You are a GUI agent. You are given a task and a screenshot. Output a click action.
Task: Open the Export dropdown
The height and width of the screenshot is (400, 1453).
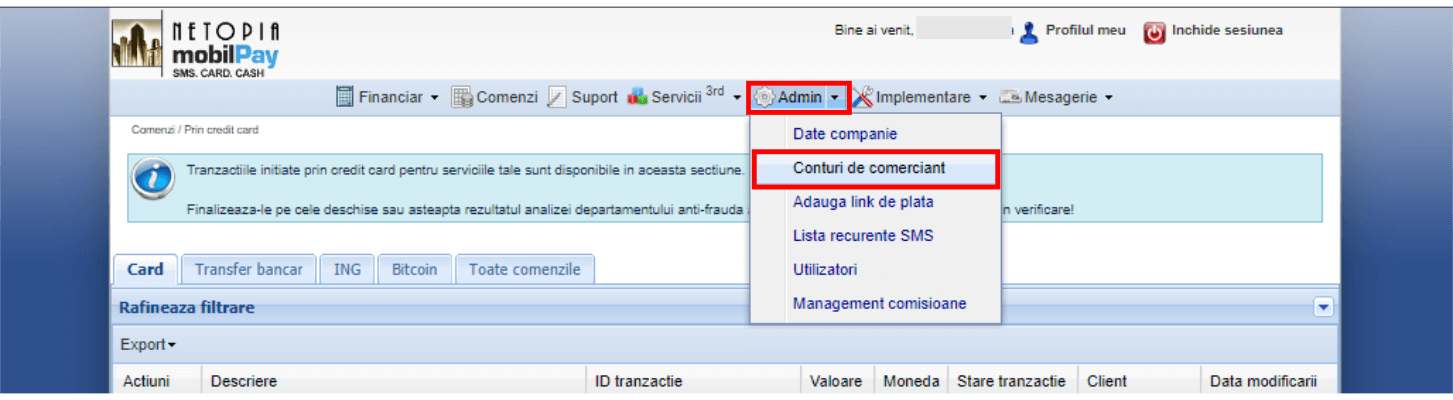pos(147,344)
